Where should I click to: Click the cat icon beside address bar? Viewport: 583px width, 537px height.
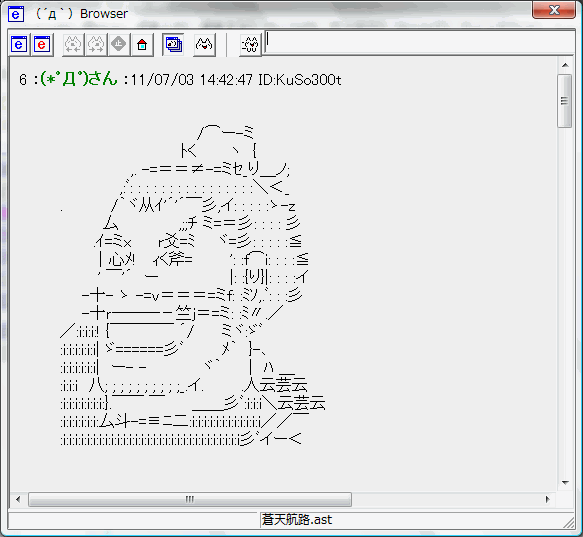pos(251,45)
